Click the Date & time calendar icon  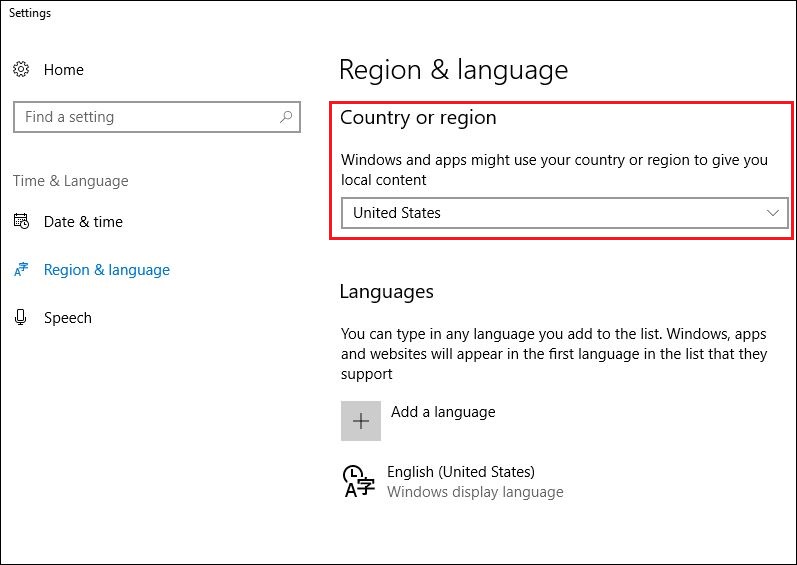(21, 221)
